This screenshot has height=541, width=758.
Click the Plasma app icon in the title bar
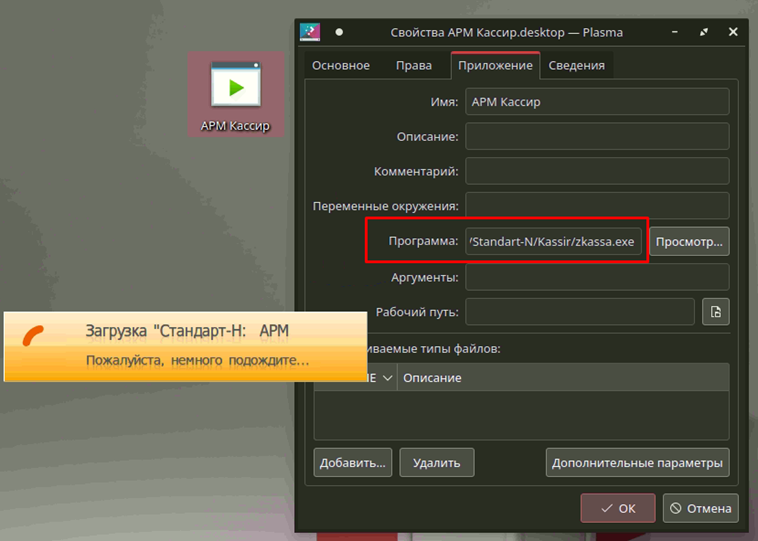pyautogui.click(x=310, y=32)
